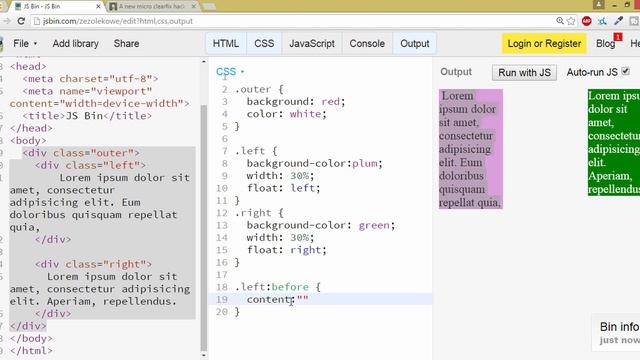The image size is (640, 360).
Task: Click the word 'plum' in the CSS
Action: pyautogui.click(x=364, y=163)
